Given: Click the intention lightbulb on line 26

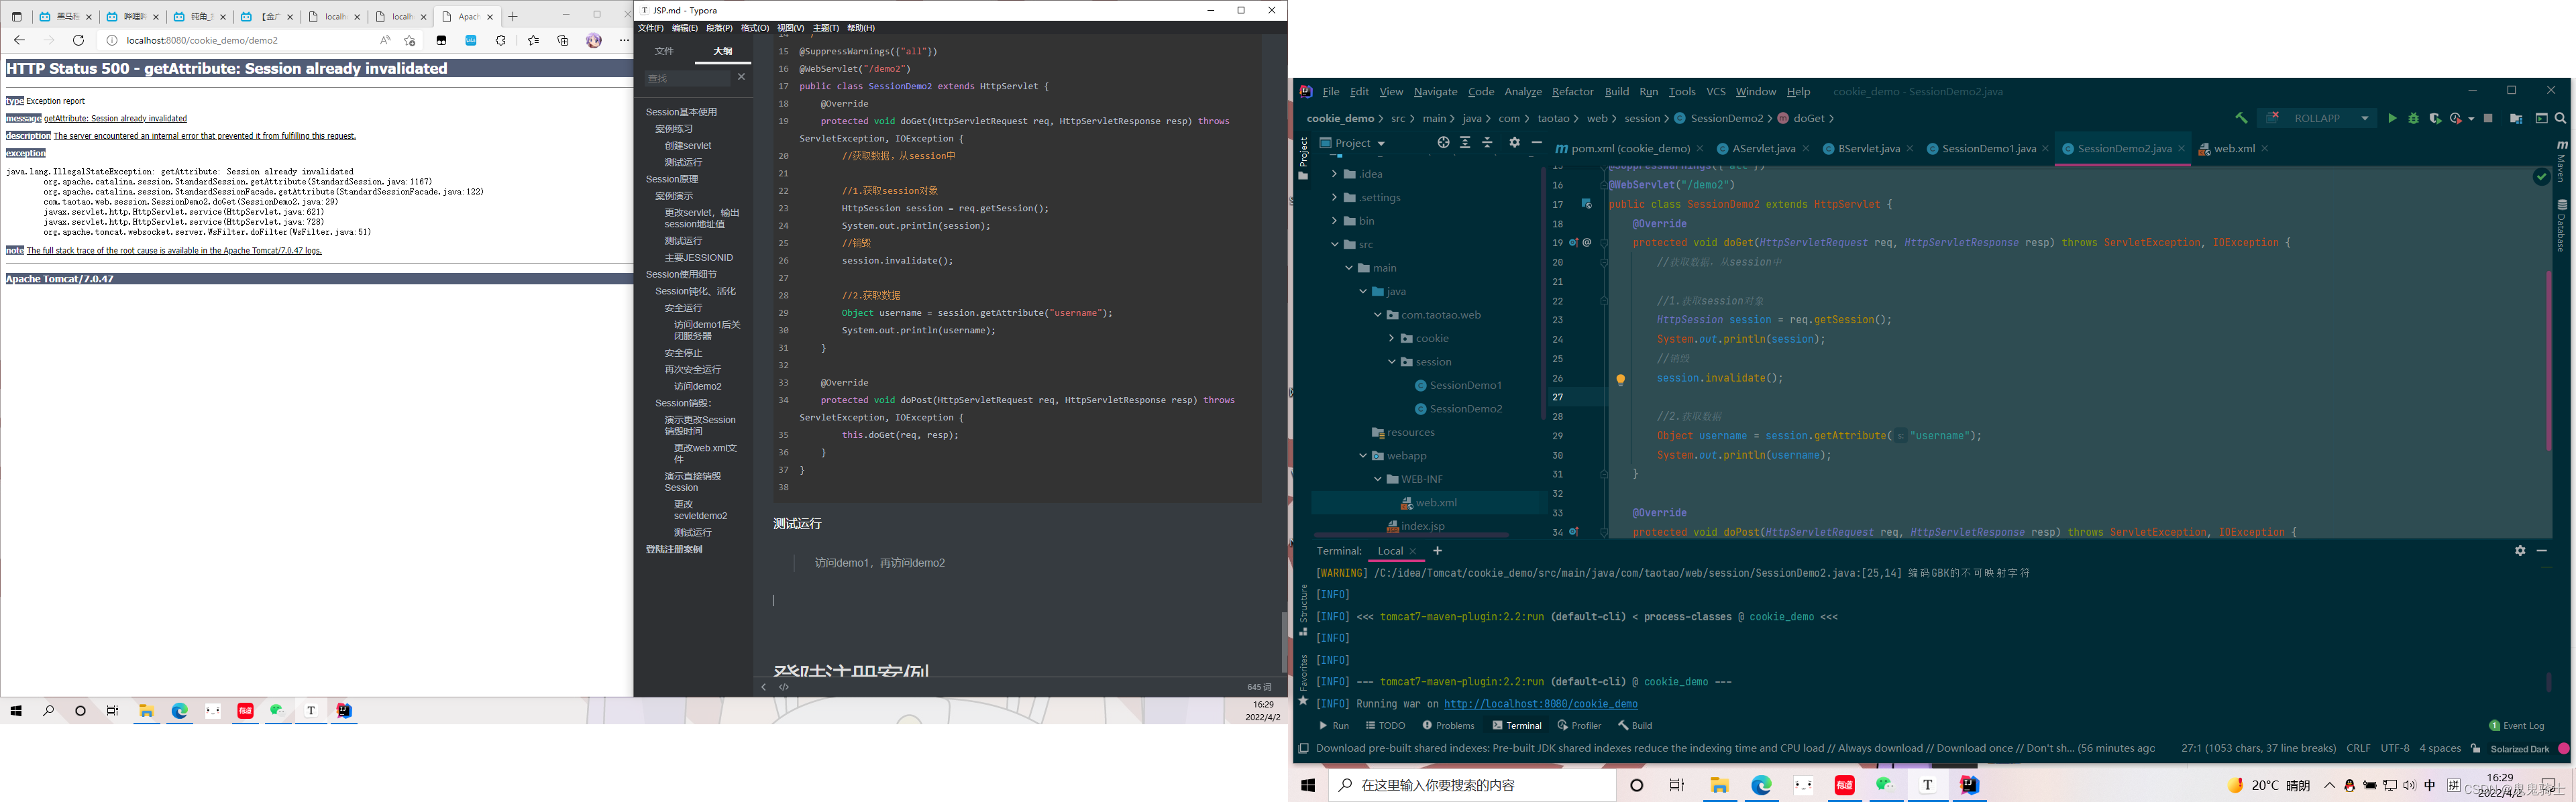Looking at the screenshot, I should 1621,380.
